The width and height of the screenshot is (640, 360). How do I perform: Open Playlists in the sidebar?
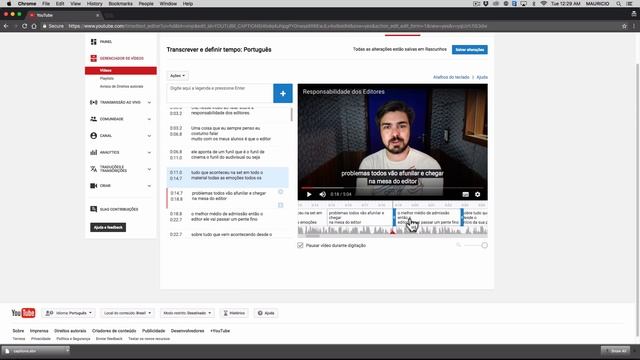[107, 78]
